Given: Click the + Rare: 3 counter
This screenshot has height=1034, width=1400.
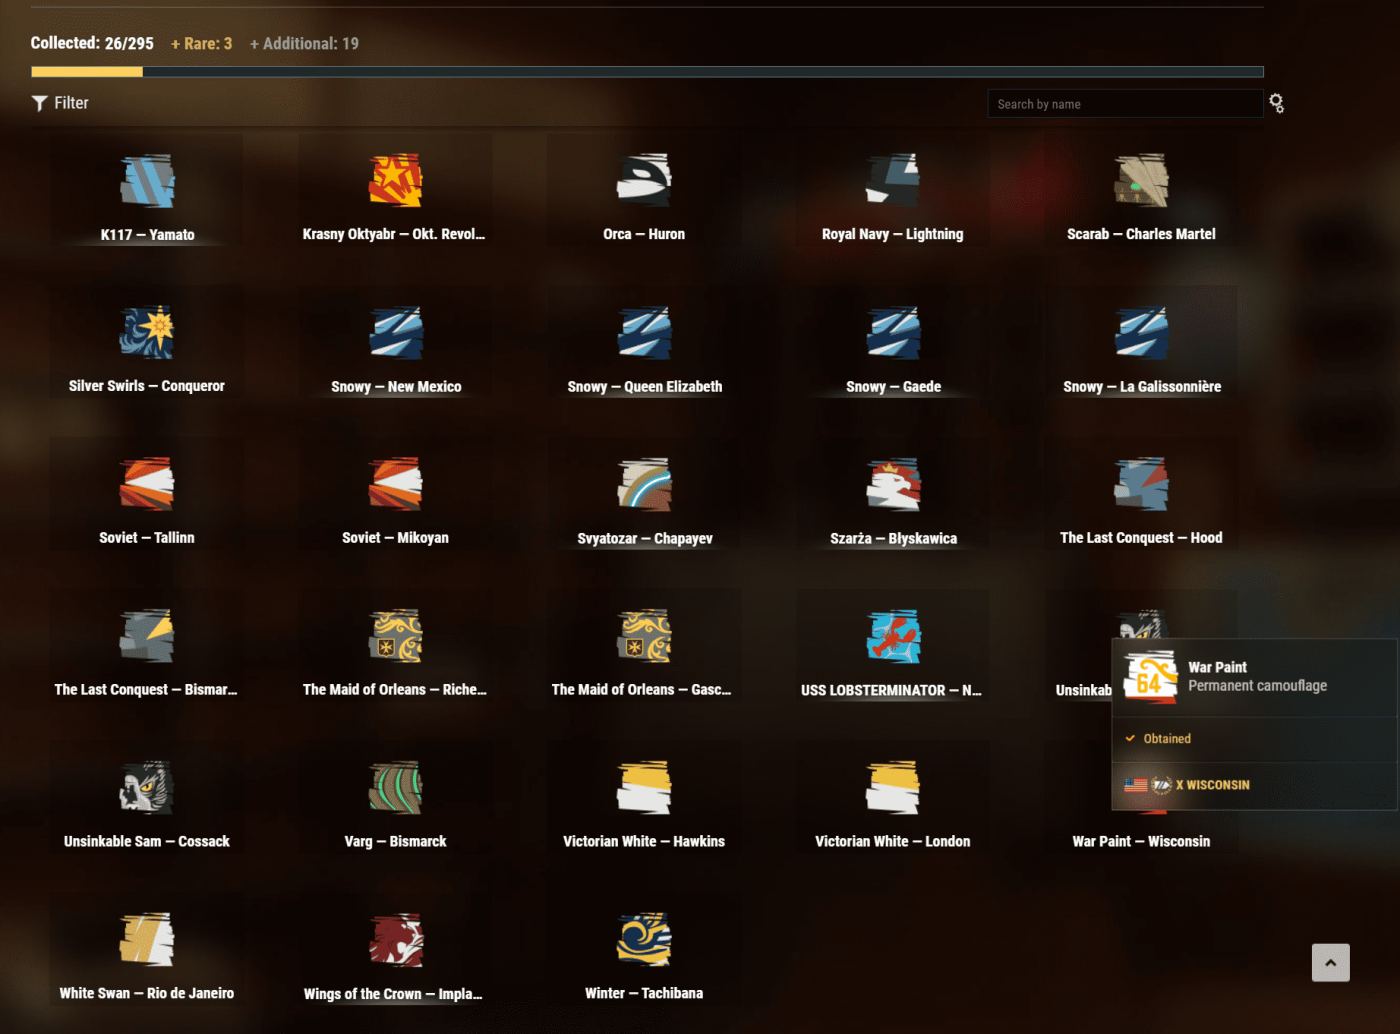Looking at the screenshot, I should point(202,44).
